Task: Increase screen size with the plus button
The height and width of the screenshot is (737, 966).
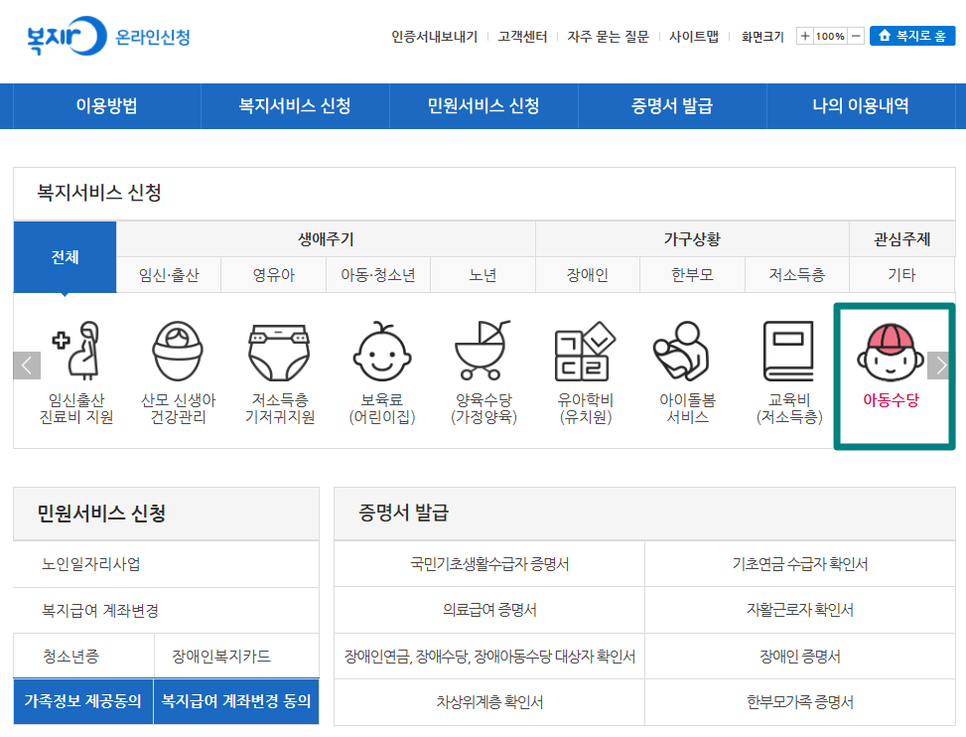Action: 805,36
